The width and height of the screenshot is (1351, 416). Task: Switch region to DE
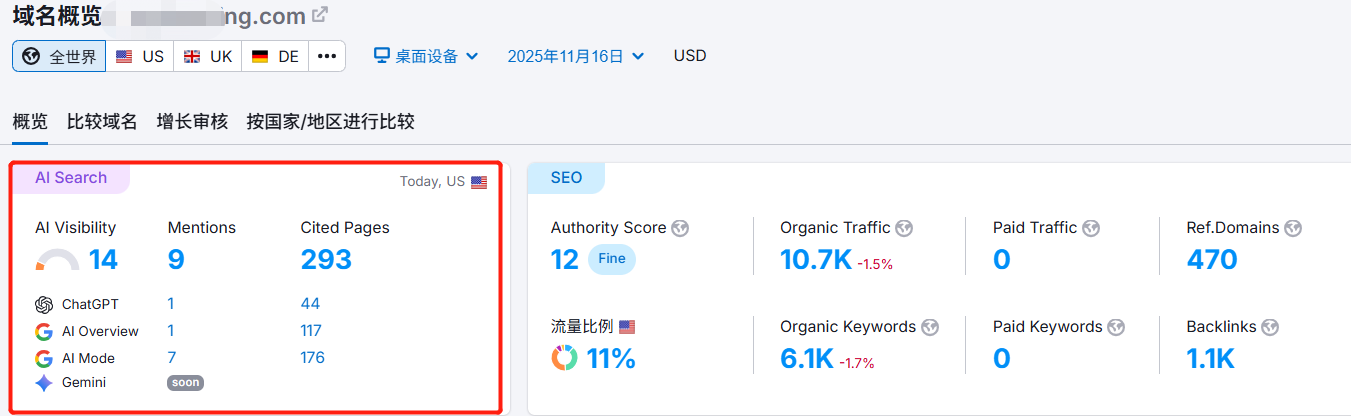click(275, 56)
